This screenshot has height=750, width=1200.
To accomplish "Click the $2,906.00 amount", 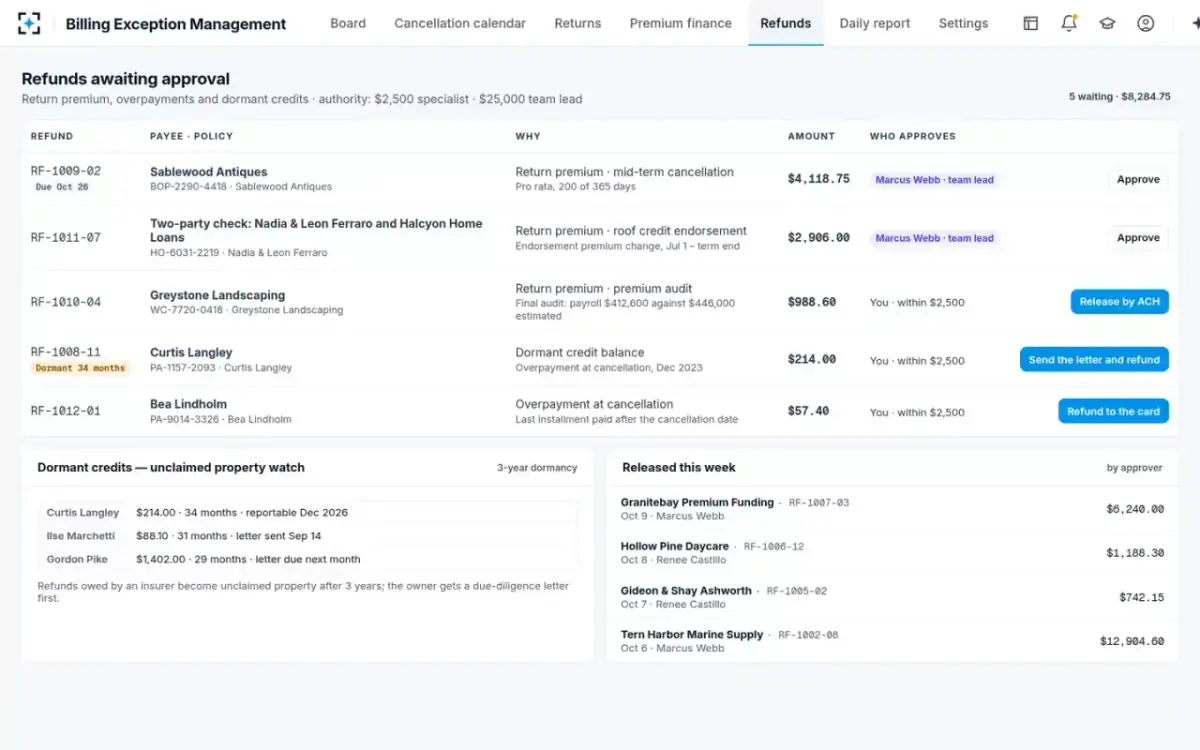I will (x=819, y=238).
